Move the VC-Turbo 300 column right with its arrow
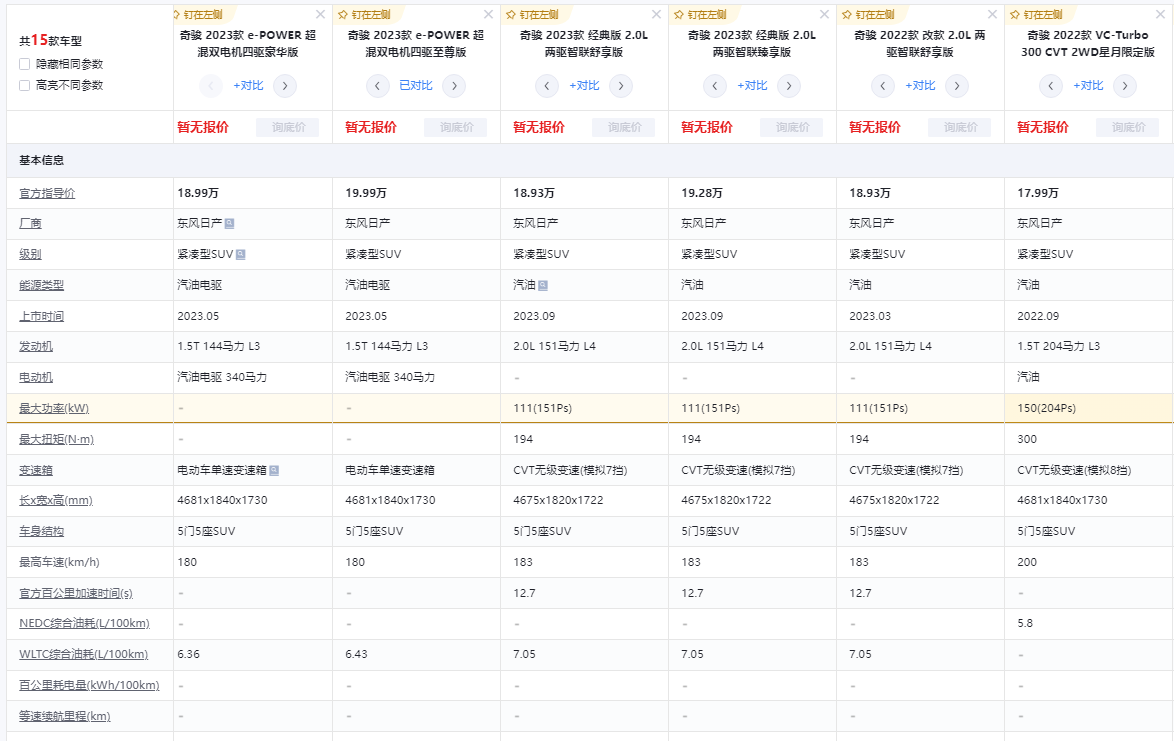This screenshot has height=741, width=1174. (1125, 86)
